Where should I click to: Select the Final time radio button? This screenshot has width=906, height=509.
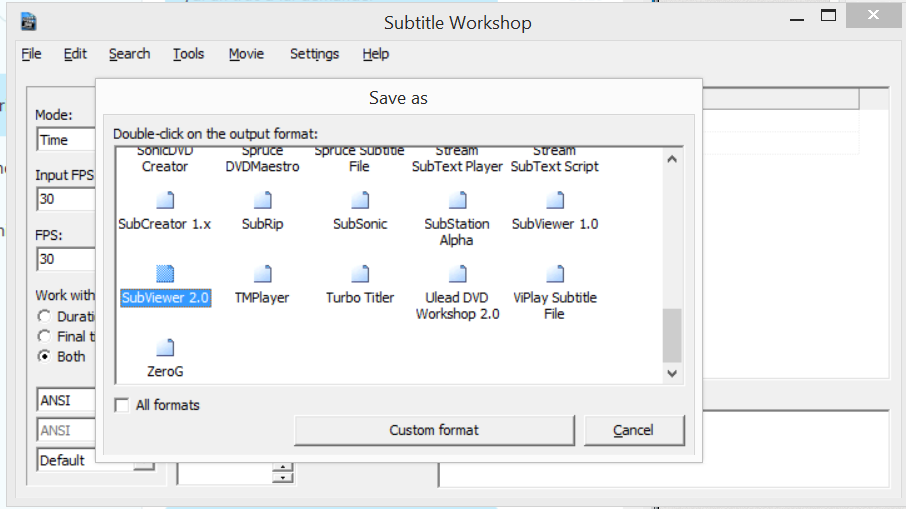click(44, 336)
